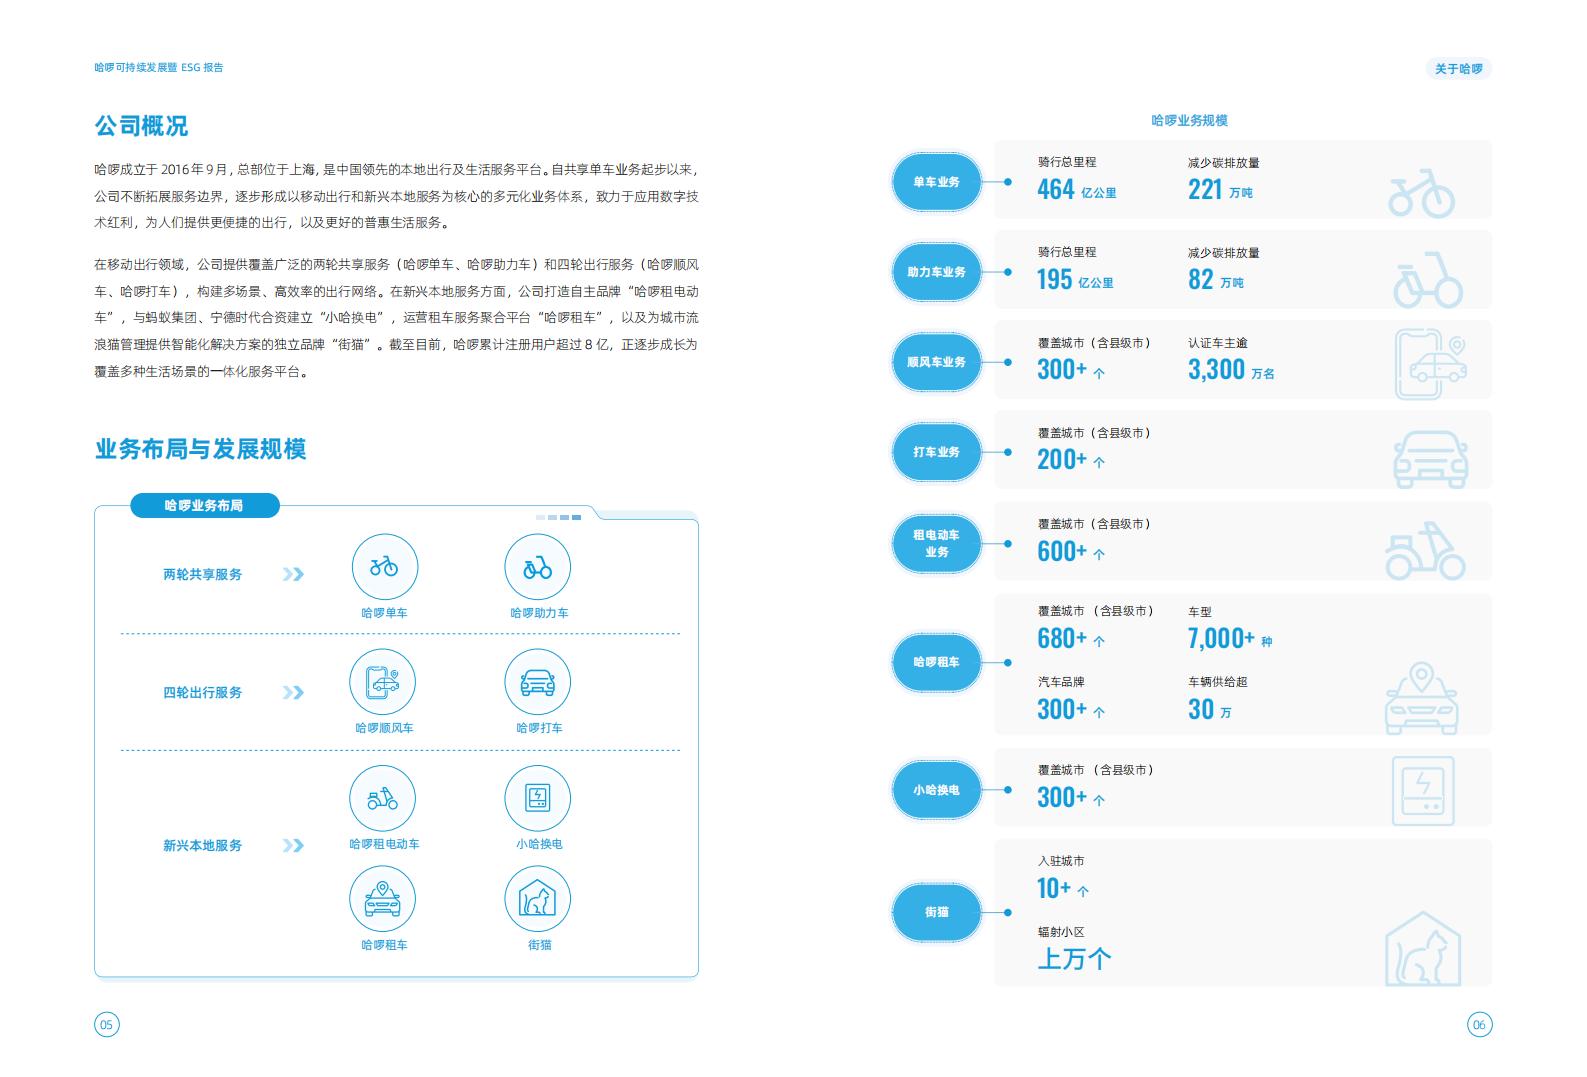Click the 哈啰业务布局 header pill
The image size is (1587, 1077).
point(204,506)
